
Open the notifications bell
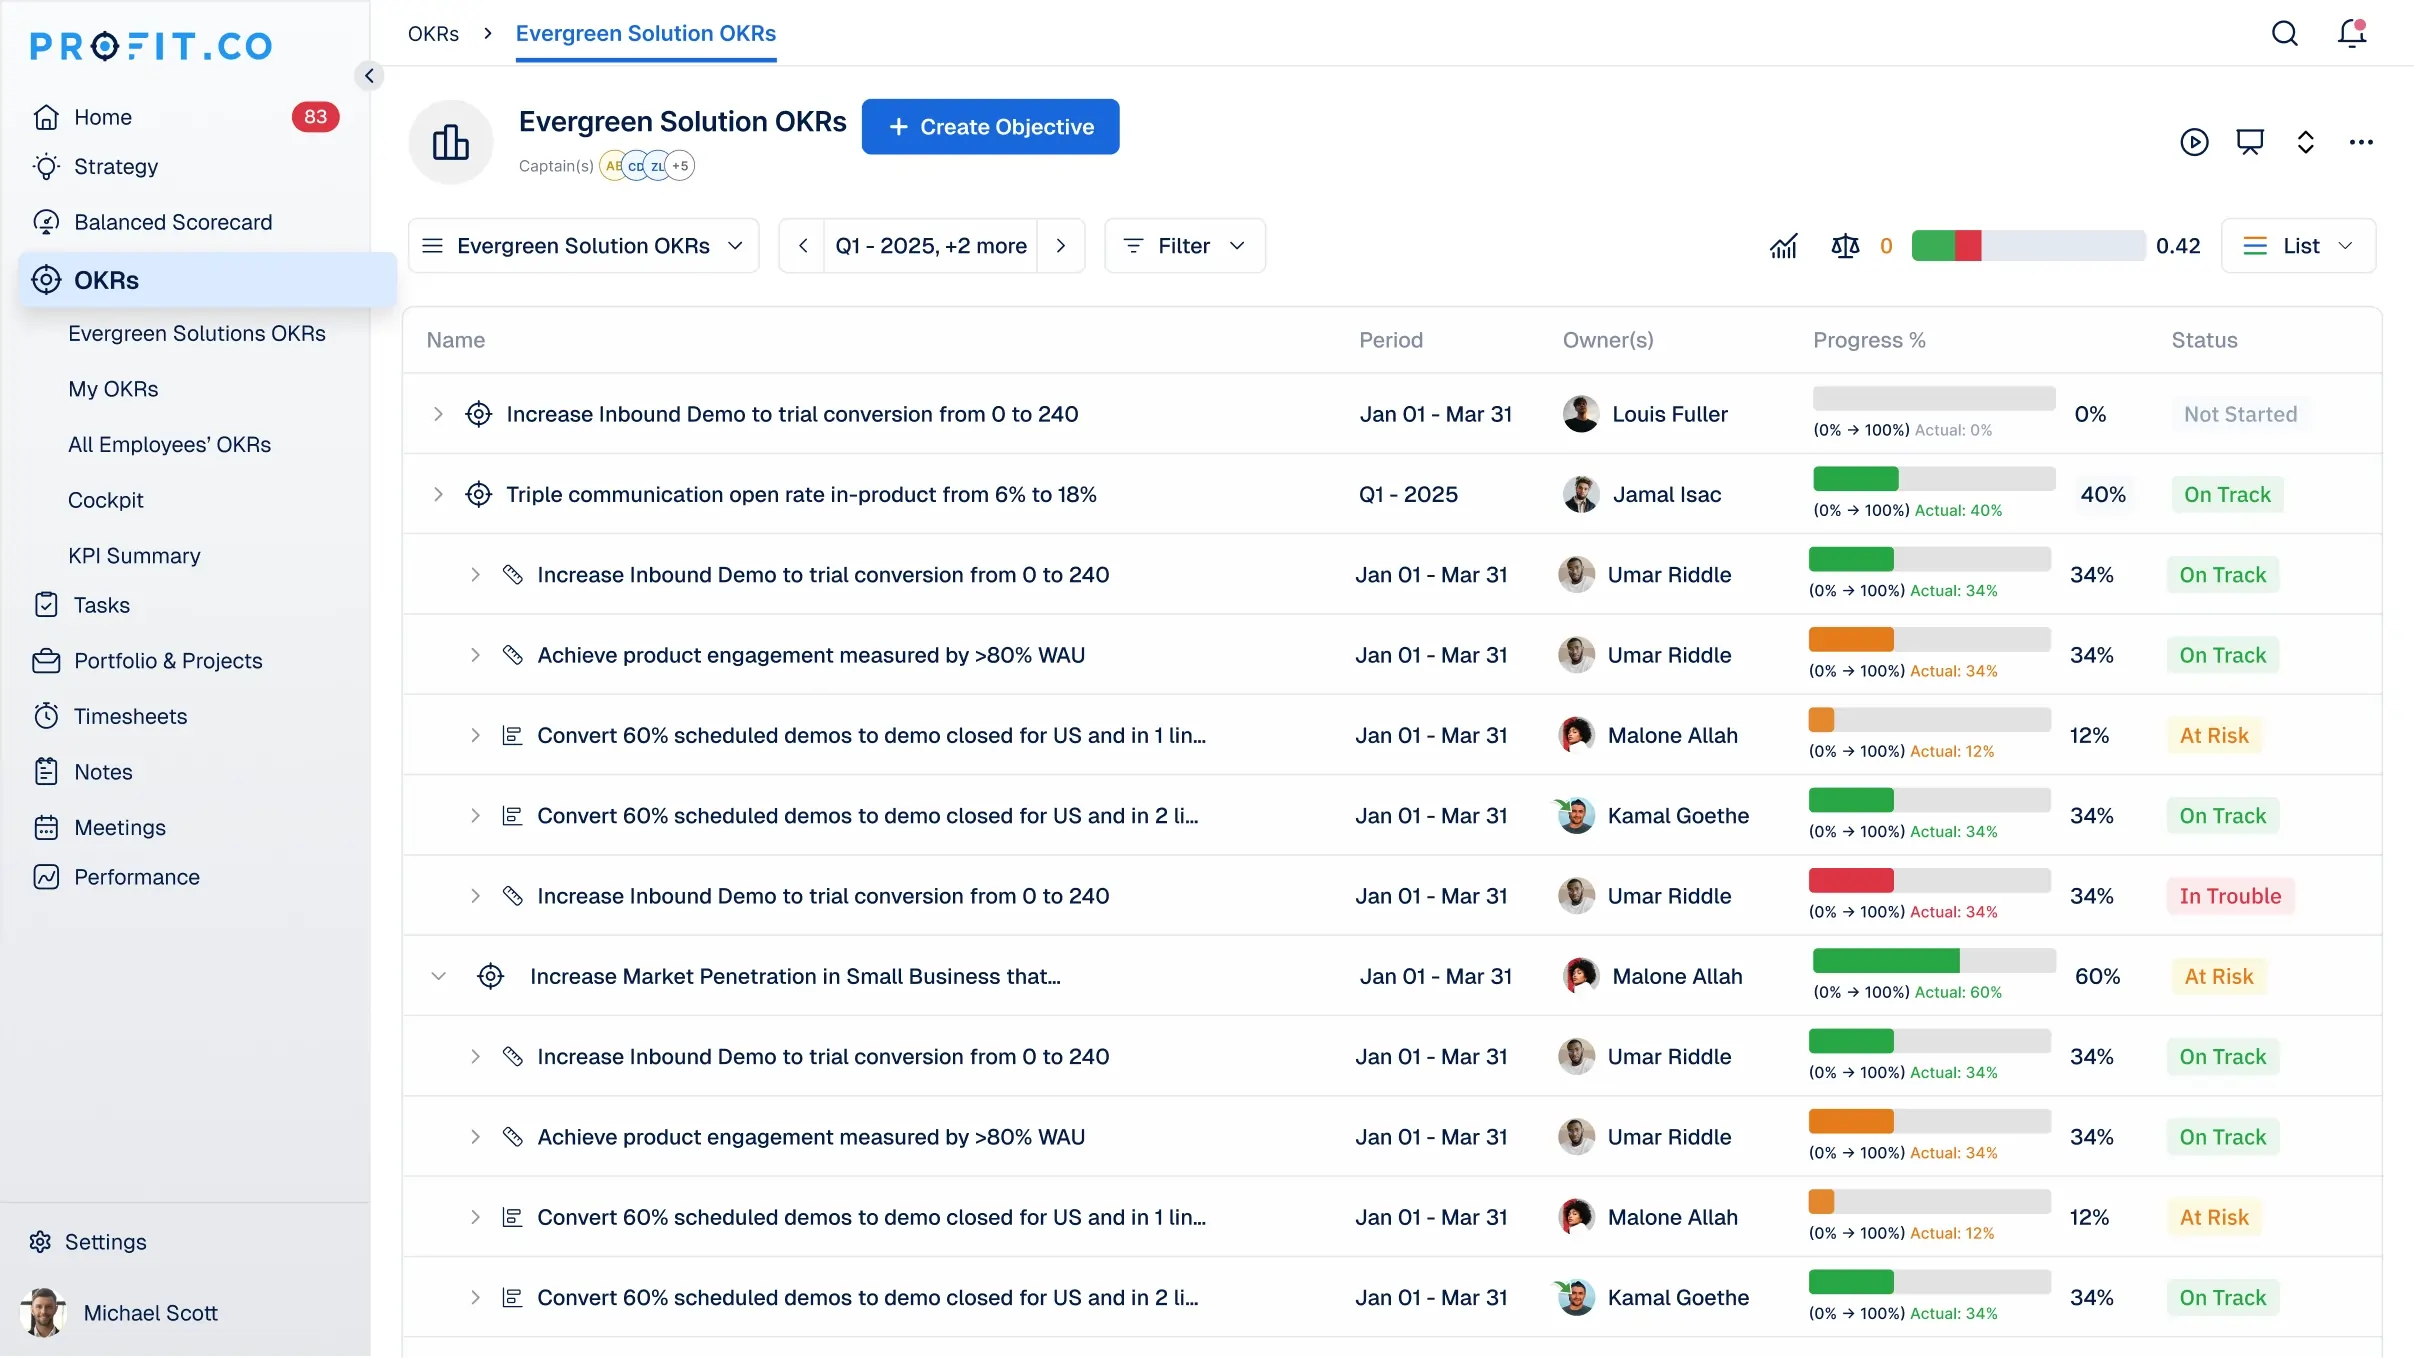coord(2351,34)
